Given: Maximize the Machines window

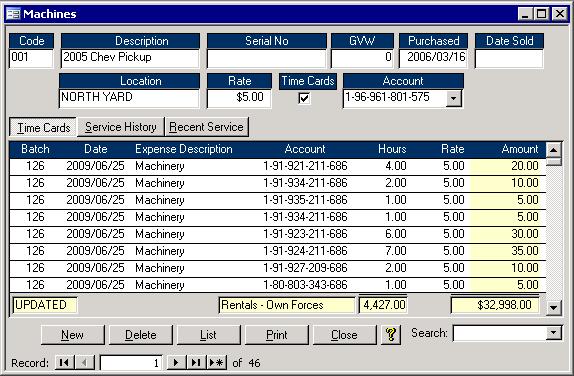Looking at the screenshot, I should coord(541,14).
